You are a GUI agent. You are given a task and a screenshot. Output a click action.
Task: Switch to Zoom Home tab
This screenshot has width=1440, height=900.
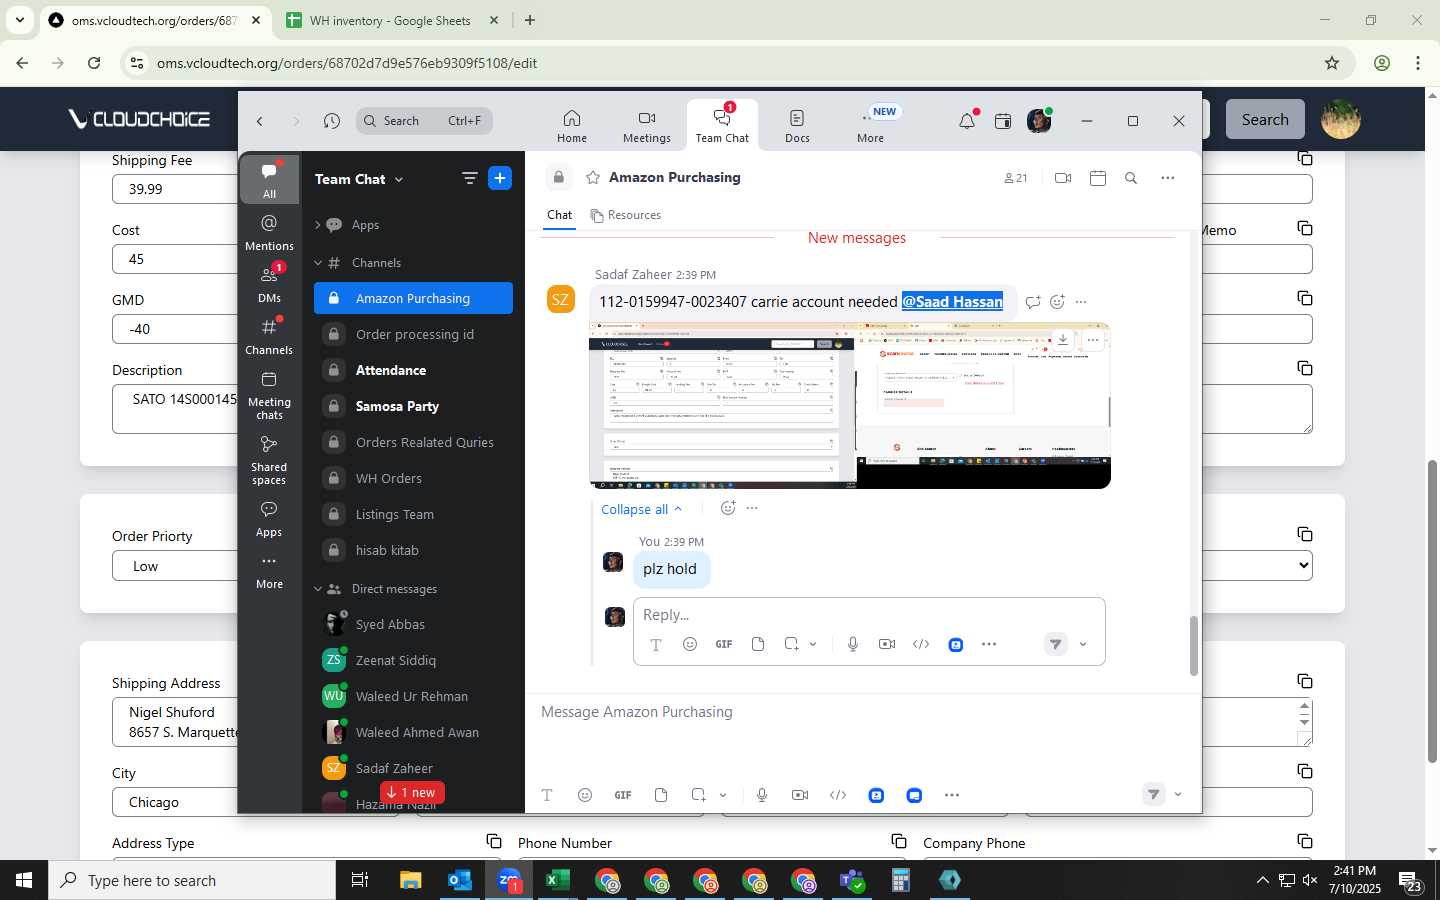tap(572, 126)
